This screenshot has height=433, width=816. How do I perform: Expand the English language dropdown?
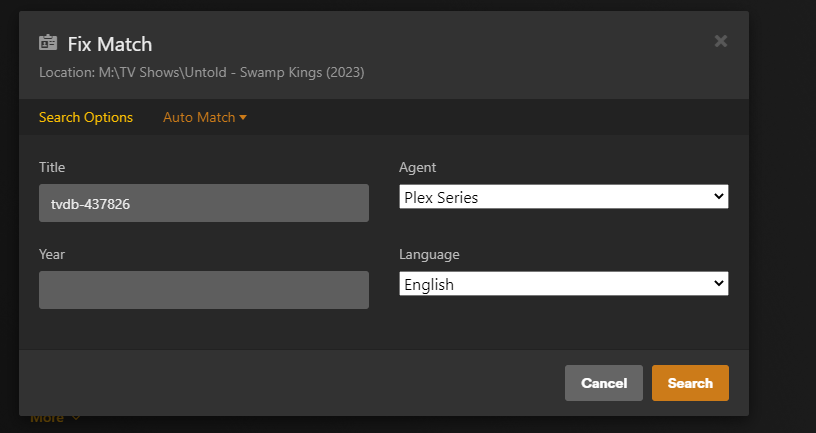tap(563, 284)
